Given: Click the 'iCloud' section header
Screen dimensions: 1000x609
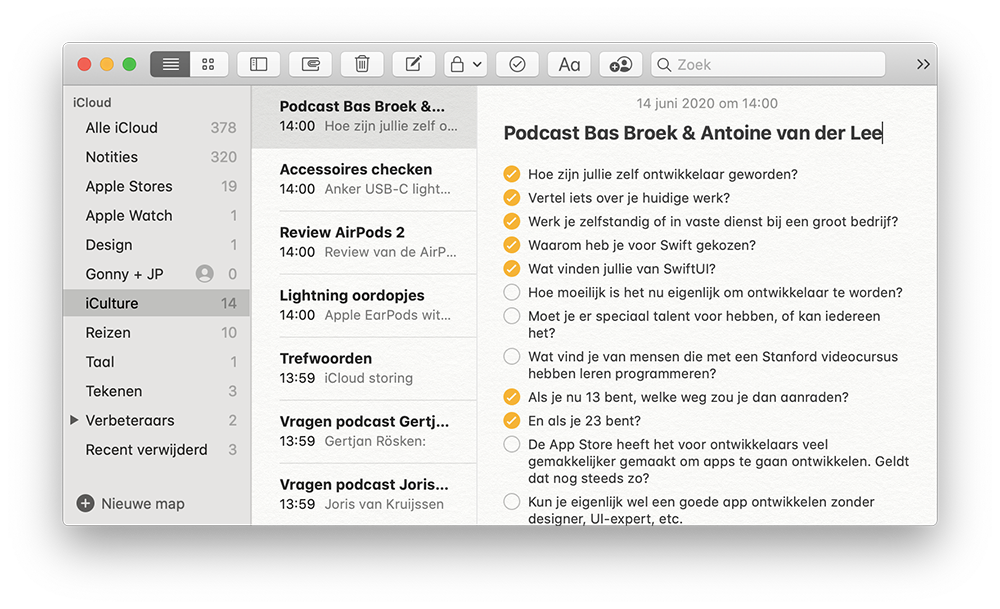Looking at the screenshot, I should click(x=92, y=103).
